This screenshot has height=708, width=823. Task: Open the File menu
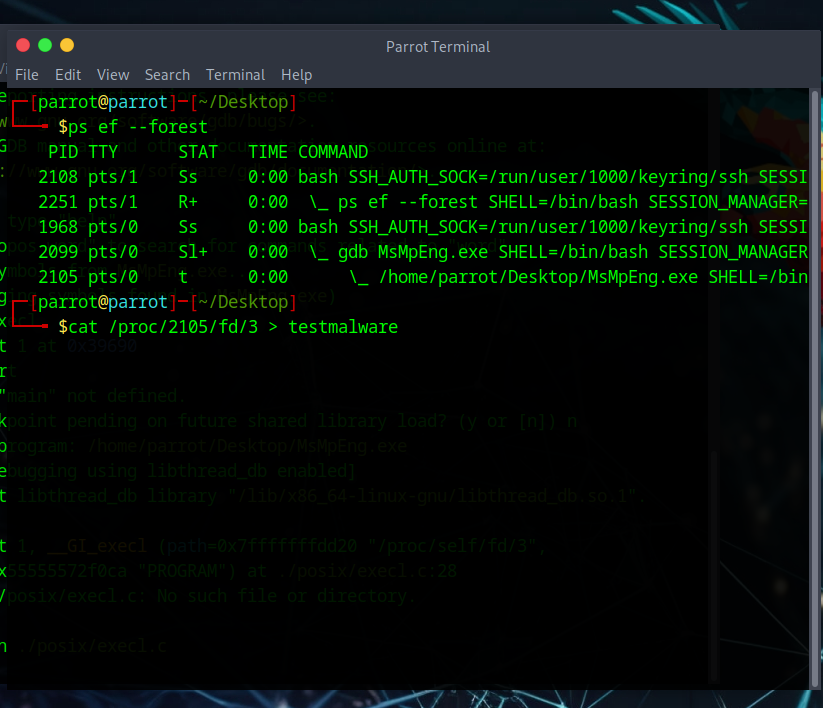point(27,75)
